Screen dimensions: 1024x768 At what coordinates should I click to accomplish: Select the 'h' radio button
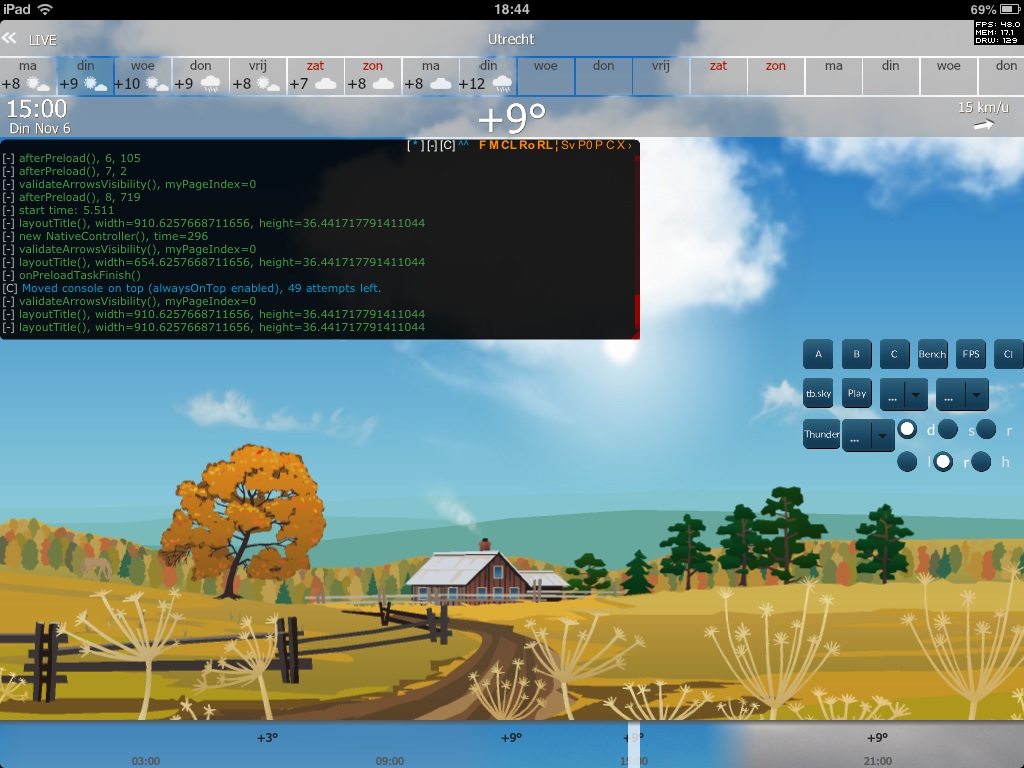point(981,461)
